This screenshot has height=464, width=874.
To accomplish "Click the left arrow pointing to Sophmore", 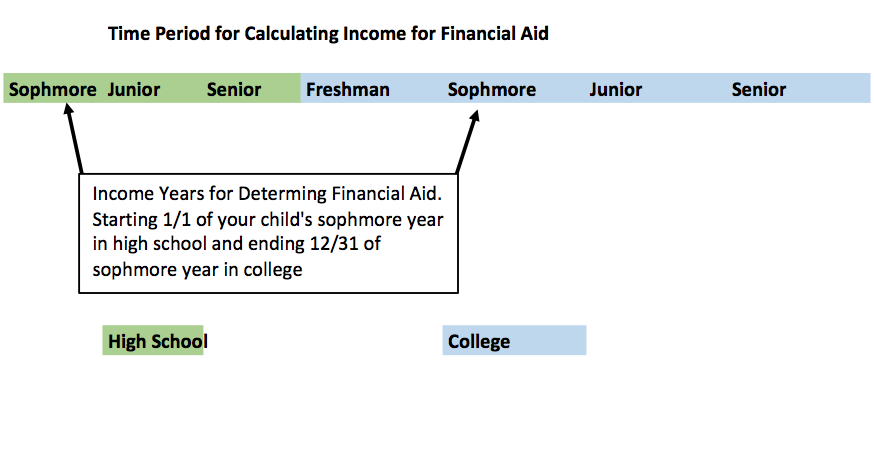I will click(74, 138).
